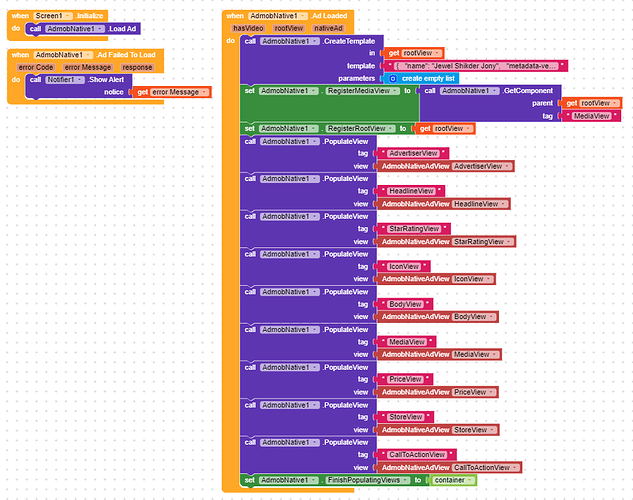The image size is (633, 500).
Task: Edit the "StarRatingView" tag text string
Action: (x=414, y=229)
